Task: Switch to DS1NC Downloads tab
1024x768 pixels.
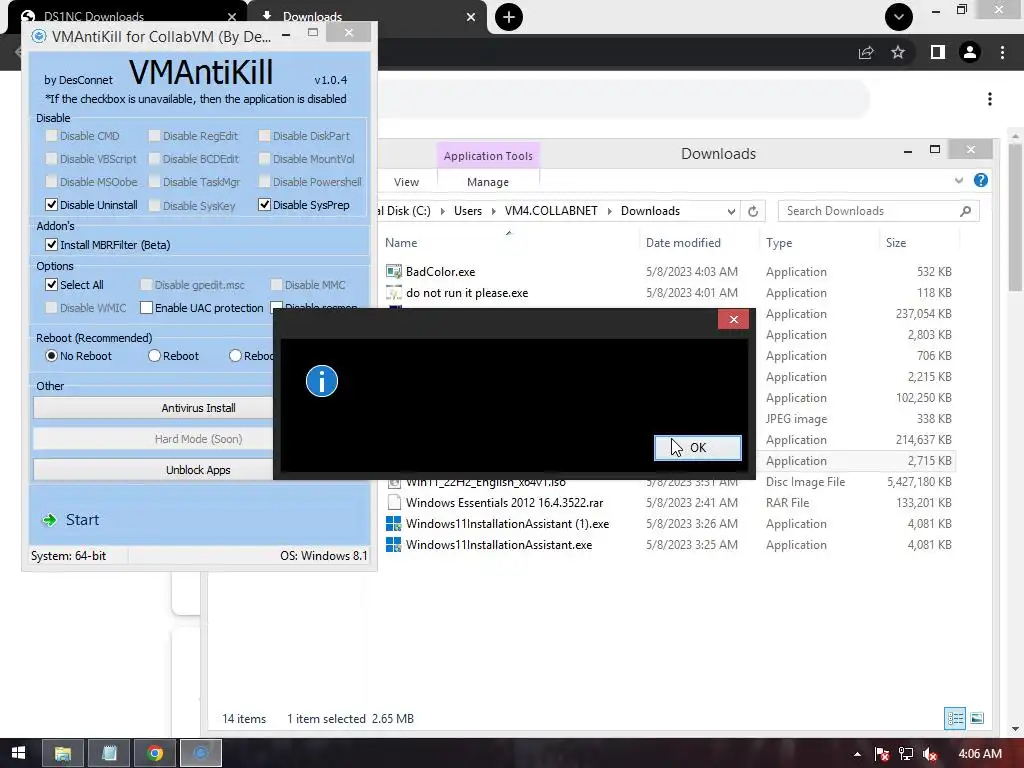Action: (x=126, y=16)
